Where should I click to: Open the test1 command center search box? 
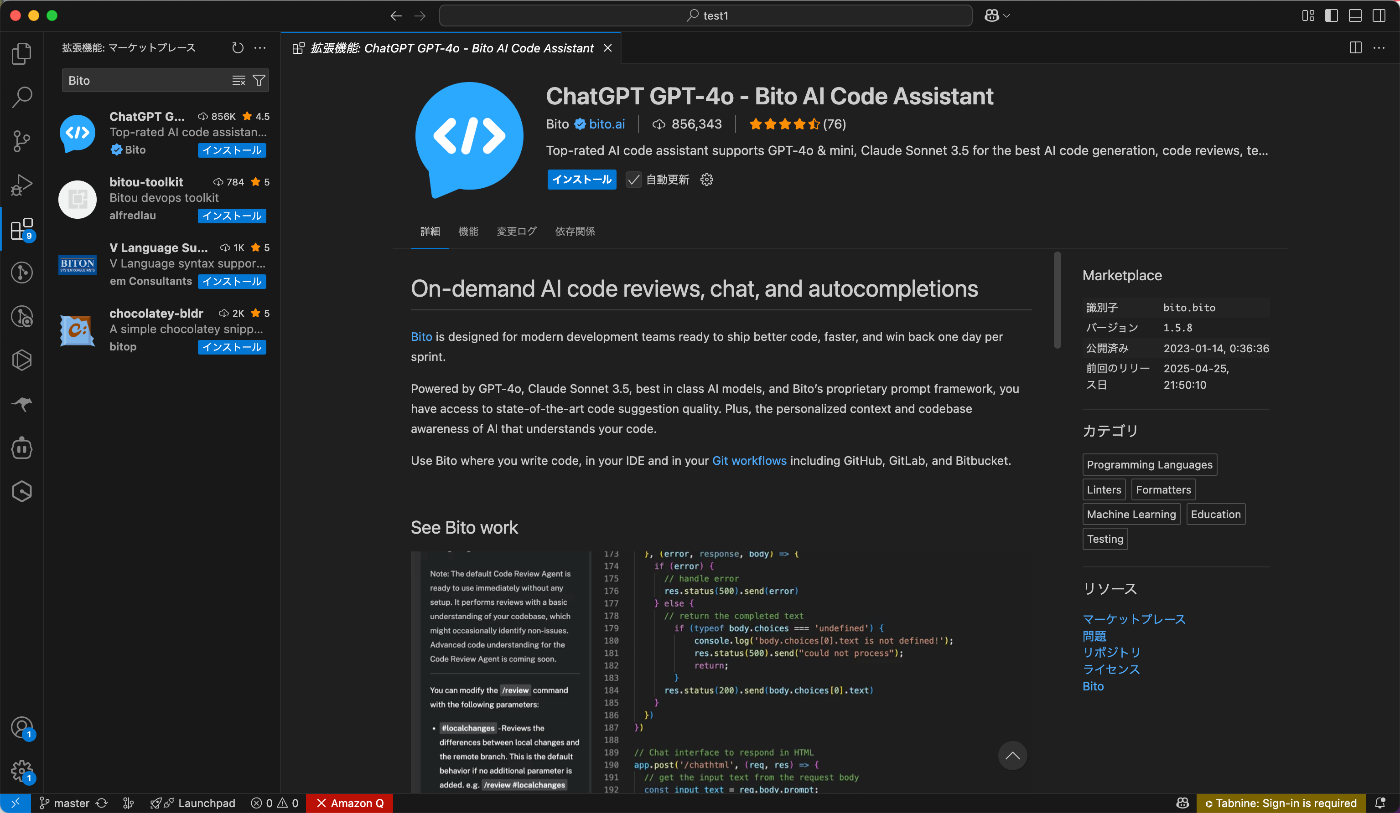point(706,16)
